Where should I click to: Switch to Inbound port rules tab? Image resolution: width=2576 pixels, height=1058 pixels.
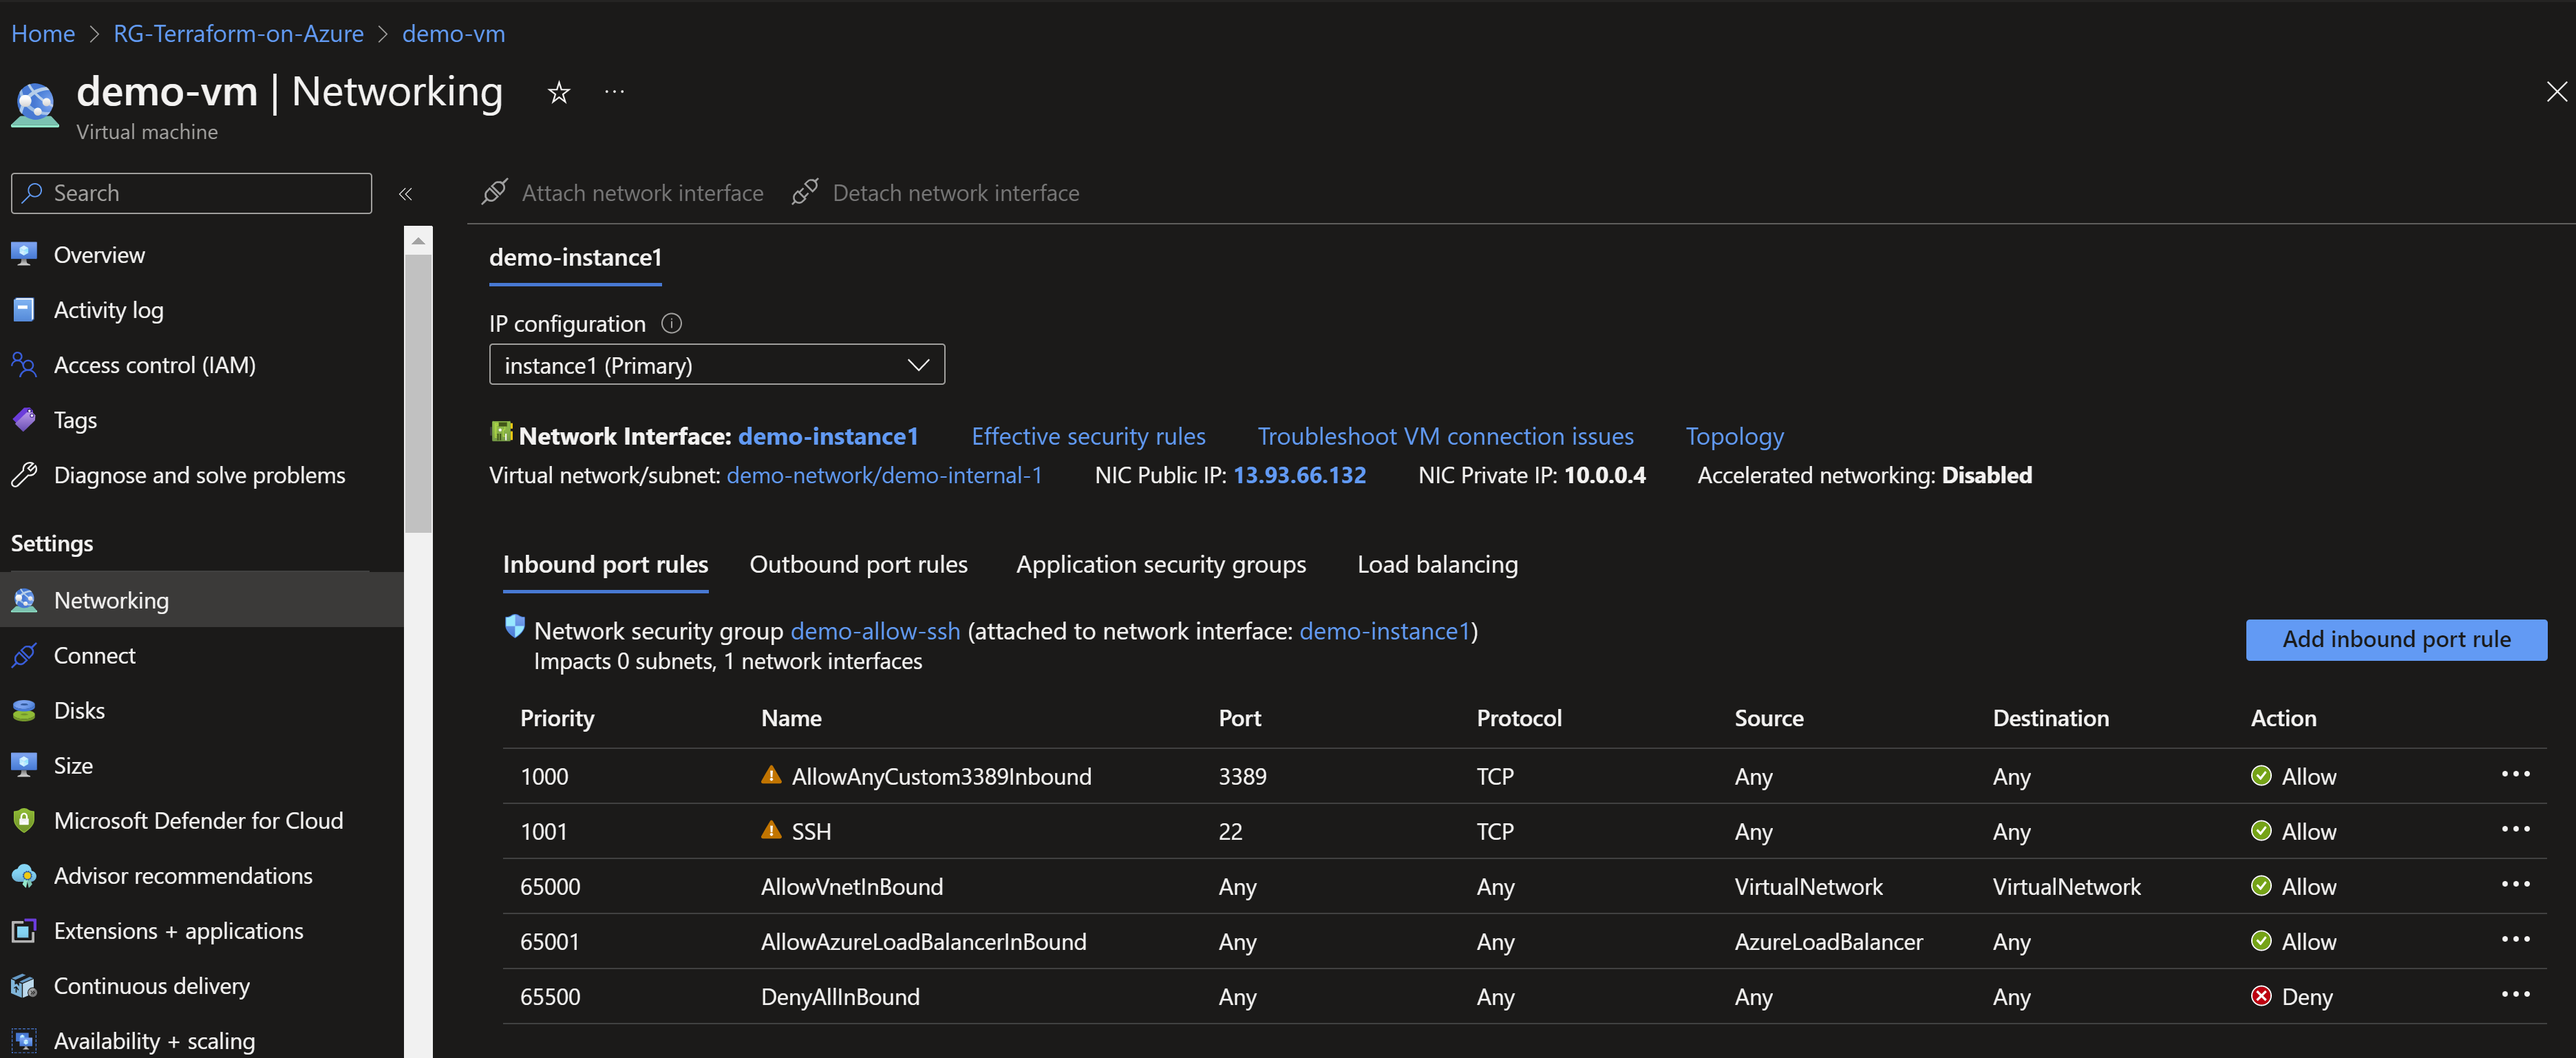point(605,565)
